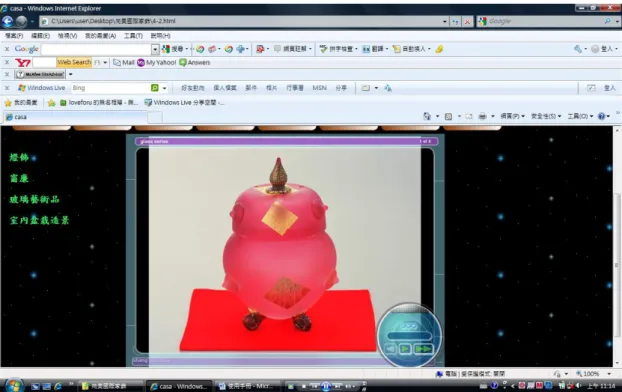Viewport: 622px width, 392px height.
Task: Open the command bar Tools dropdown
Action: coord(580,116)
